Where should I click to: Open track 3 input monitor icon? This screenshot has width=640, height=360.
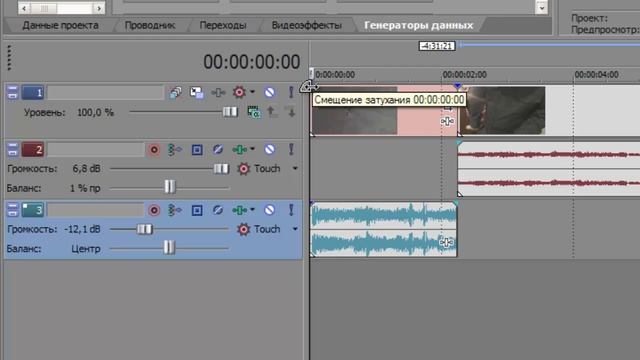tap(175, 210)
